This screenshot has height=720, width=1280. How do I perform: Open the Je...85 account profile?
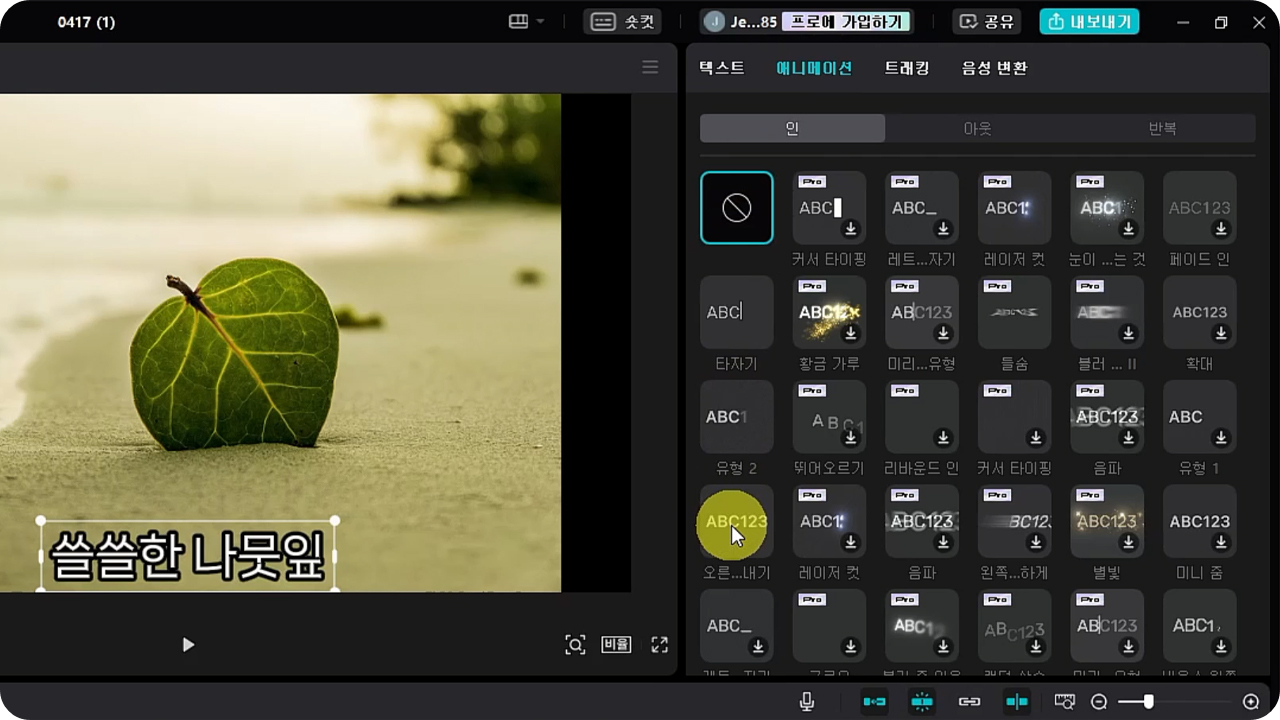(x=741, y=22)
